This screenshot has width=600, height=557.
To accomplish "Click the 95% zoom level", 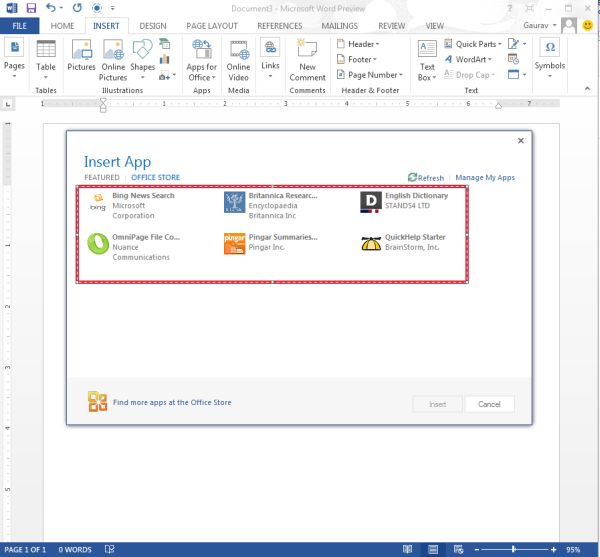I will pos(573,549).
